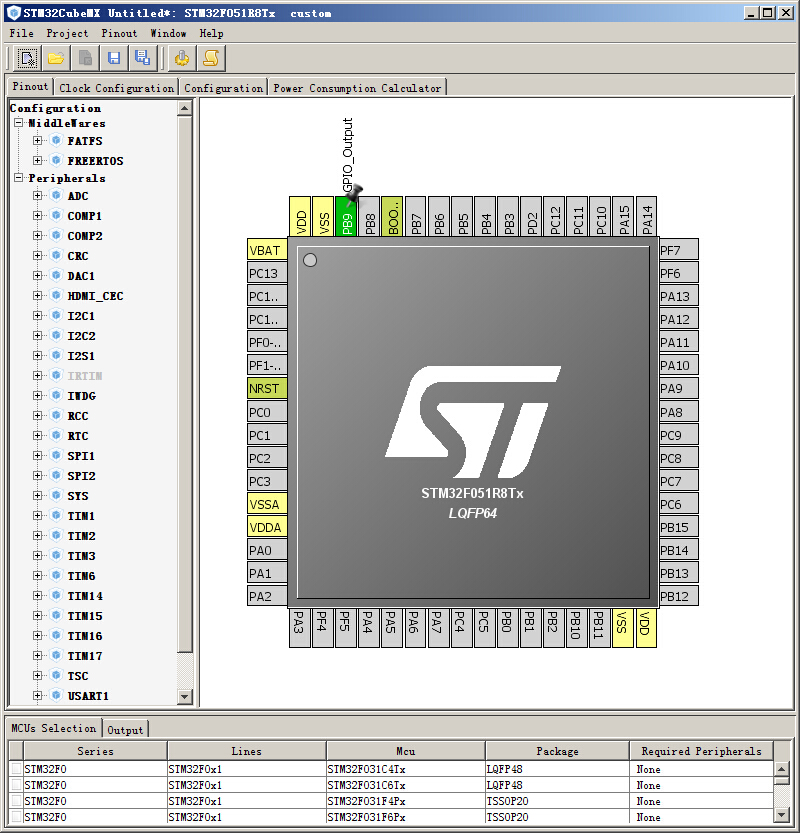Click the Package column header
The image size is (800, 833).
(x=557, y=751)
